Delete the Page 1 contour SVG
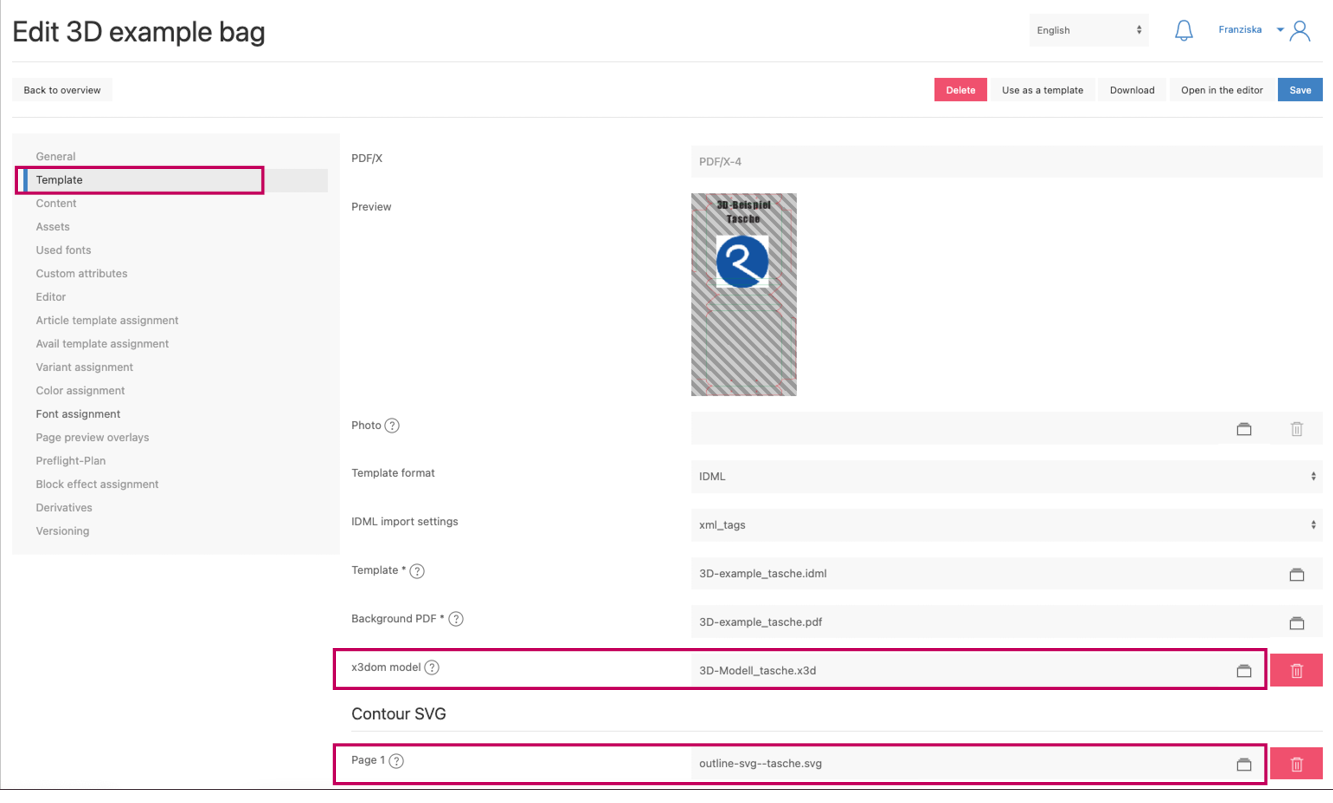The image size is (1333, 803). tap(1296, 764)
